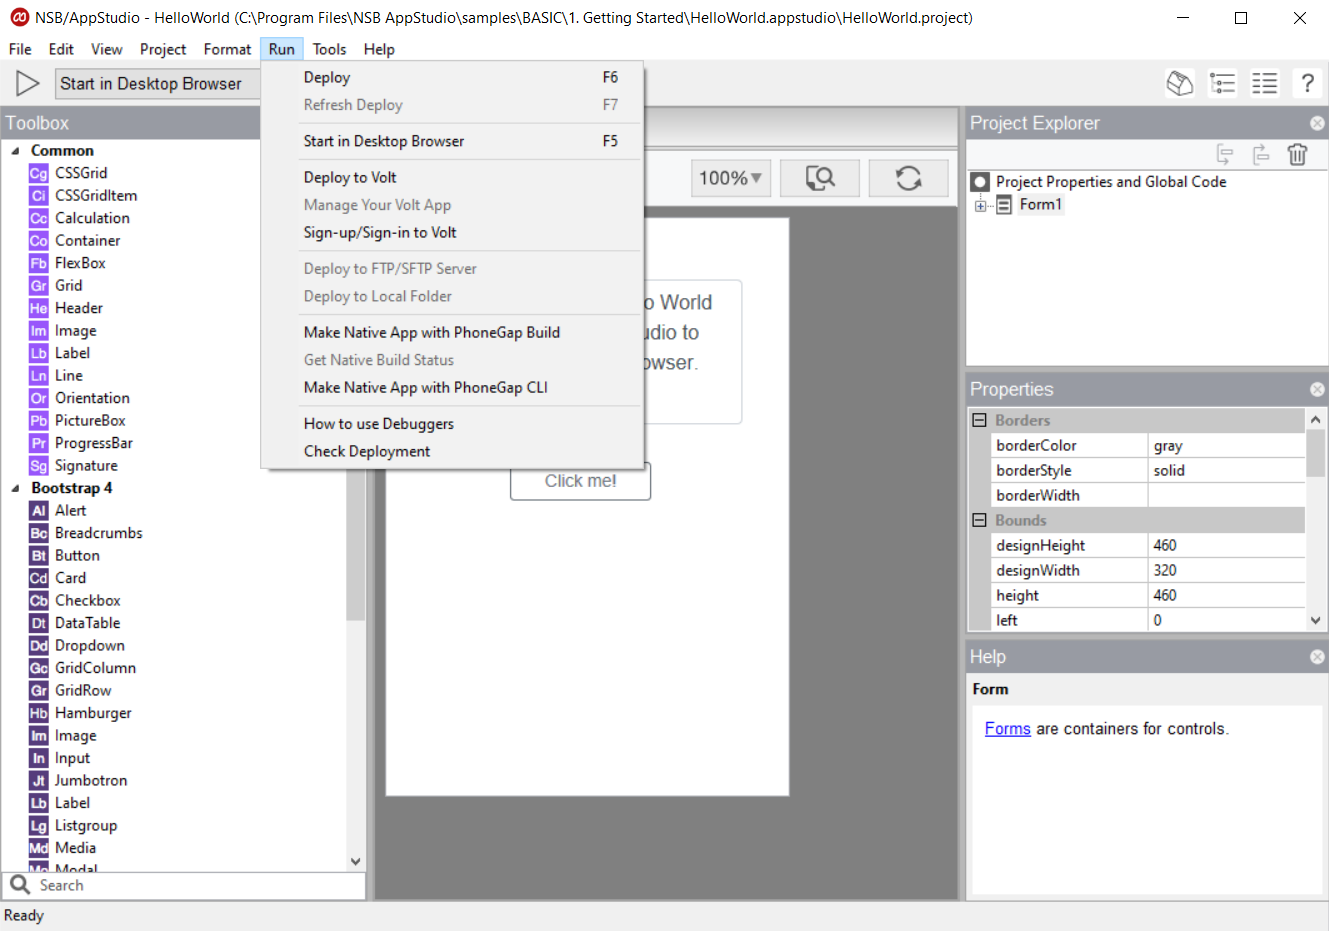This screenshot has height=931, width=1329.
Task: Collapse the Common toolbox group
Action: point(15,151)
